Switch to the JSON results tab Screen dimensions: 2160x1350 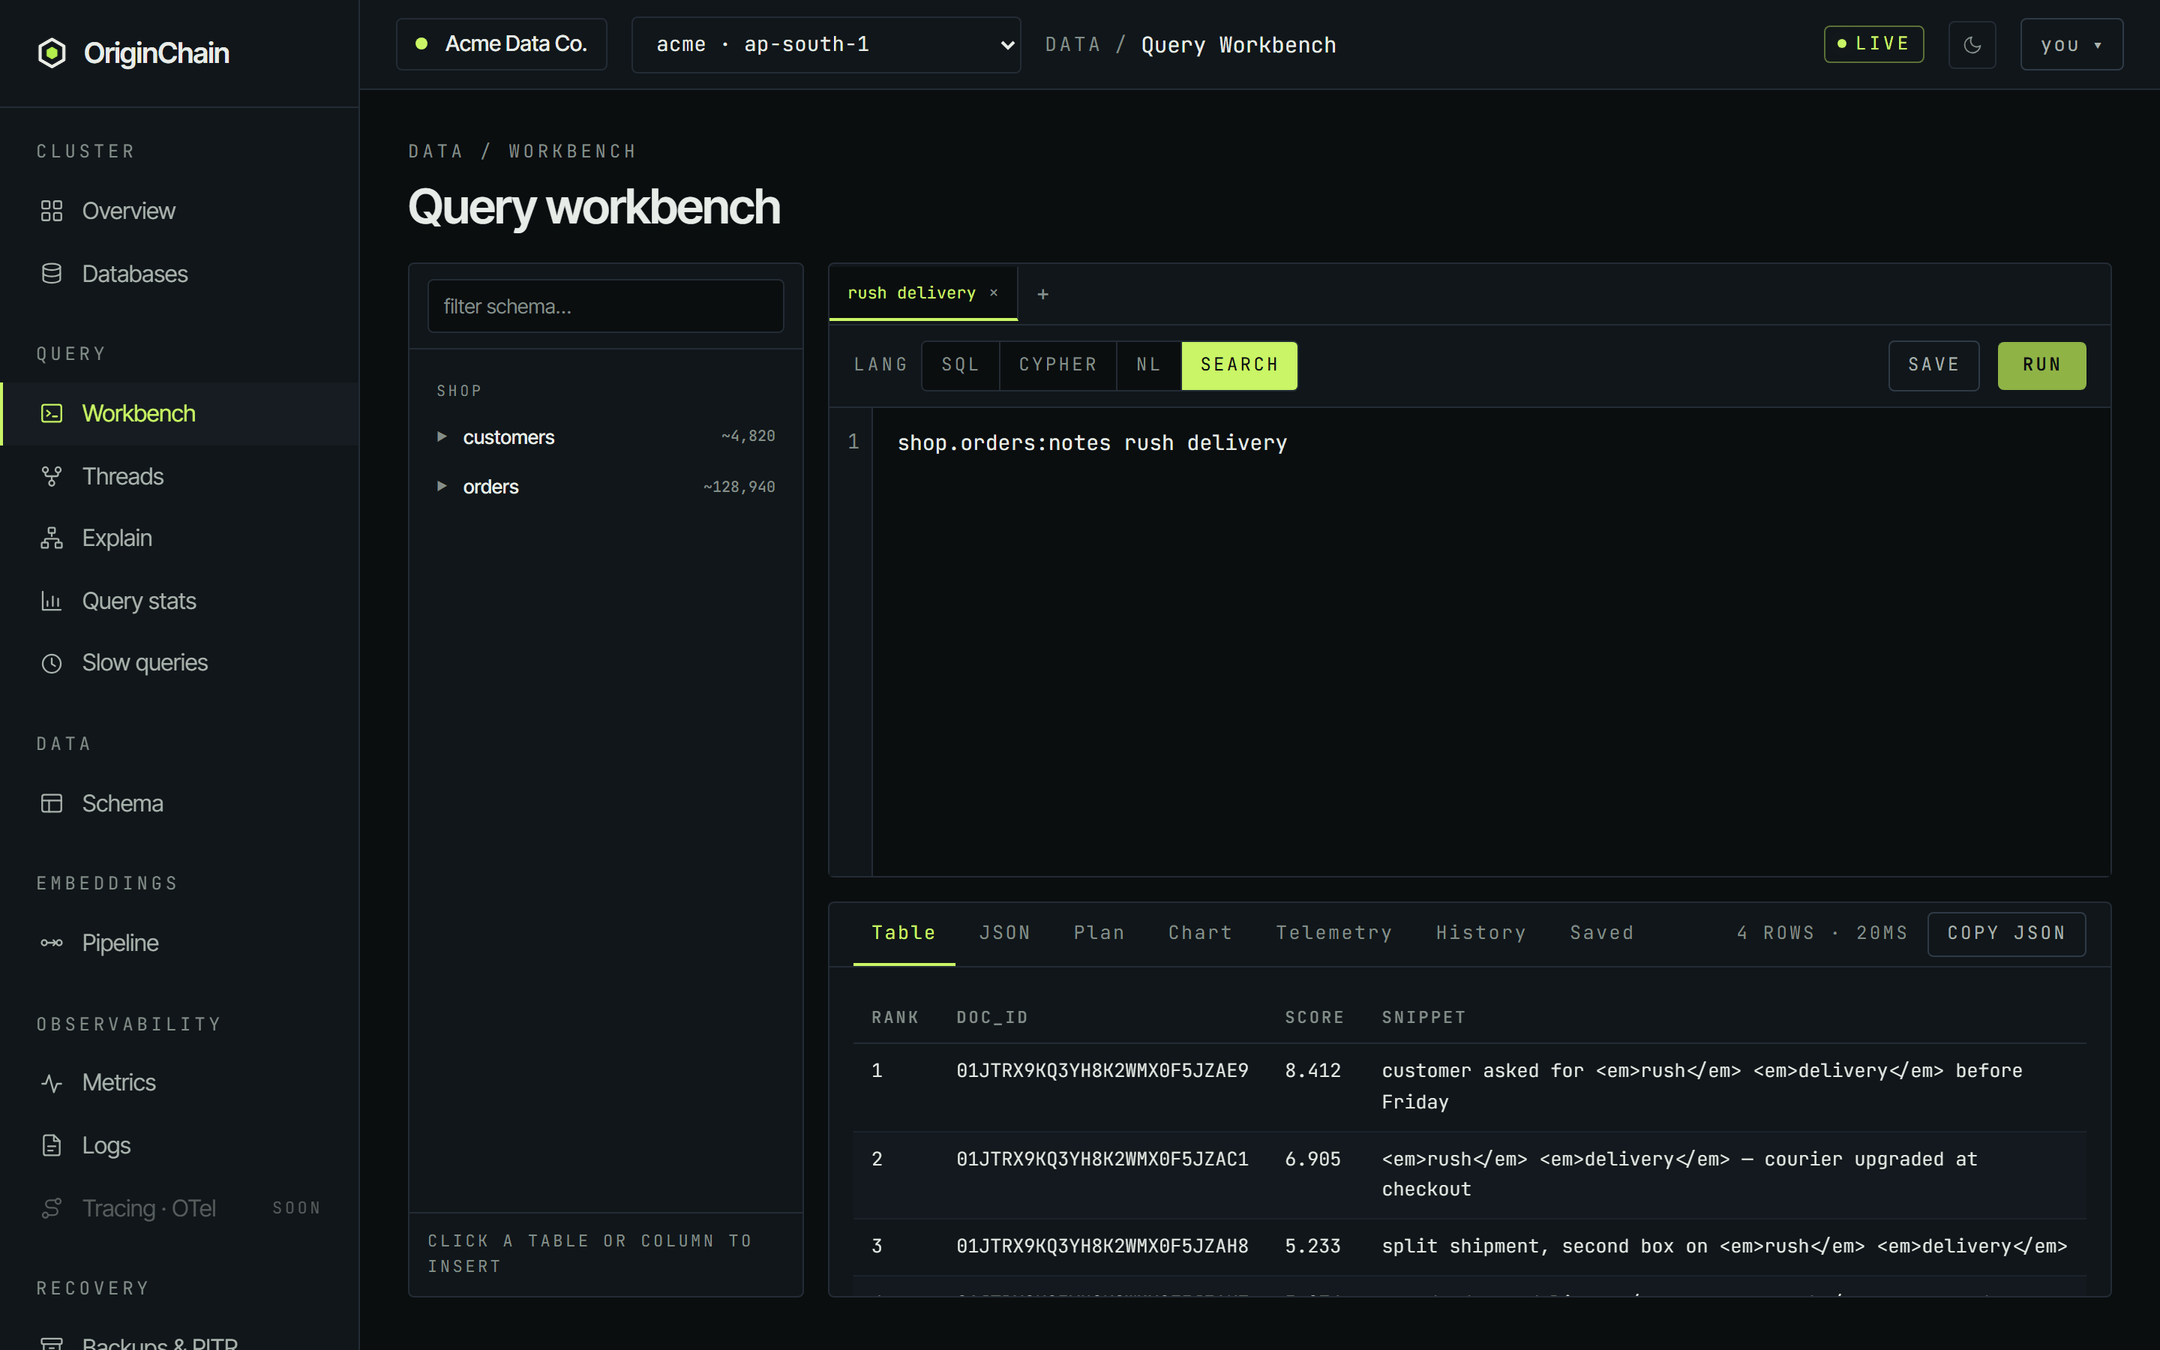point(1004,933)
